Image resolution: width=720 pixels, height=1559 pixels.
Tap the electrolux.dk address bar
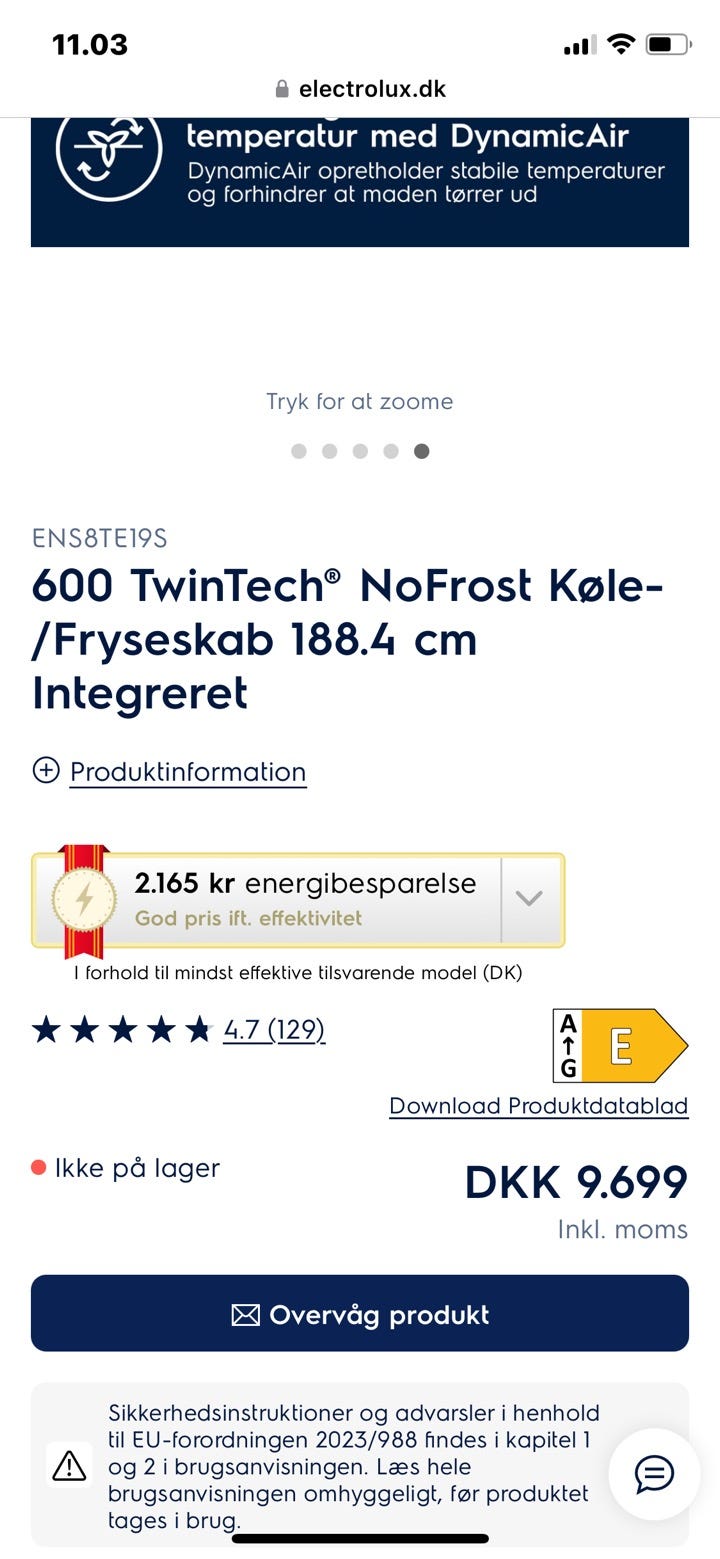(x=360, y=89)
